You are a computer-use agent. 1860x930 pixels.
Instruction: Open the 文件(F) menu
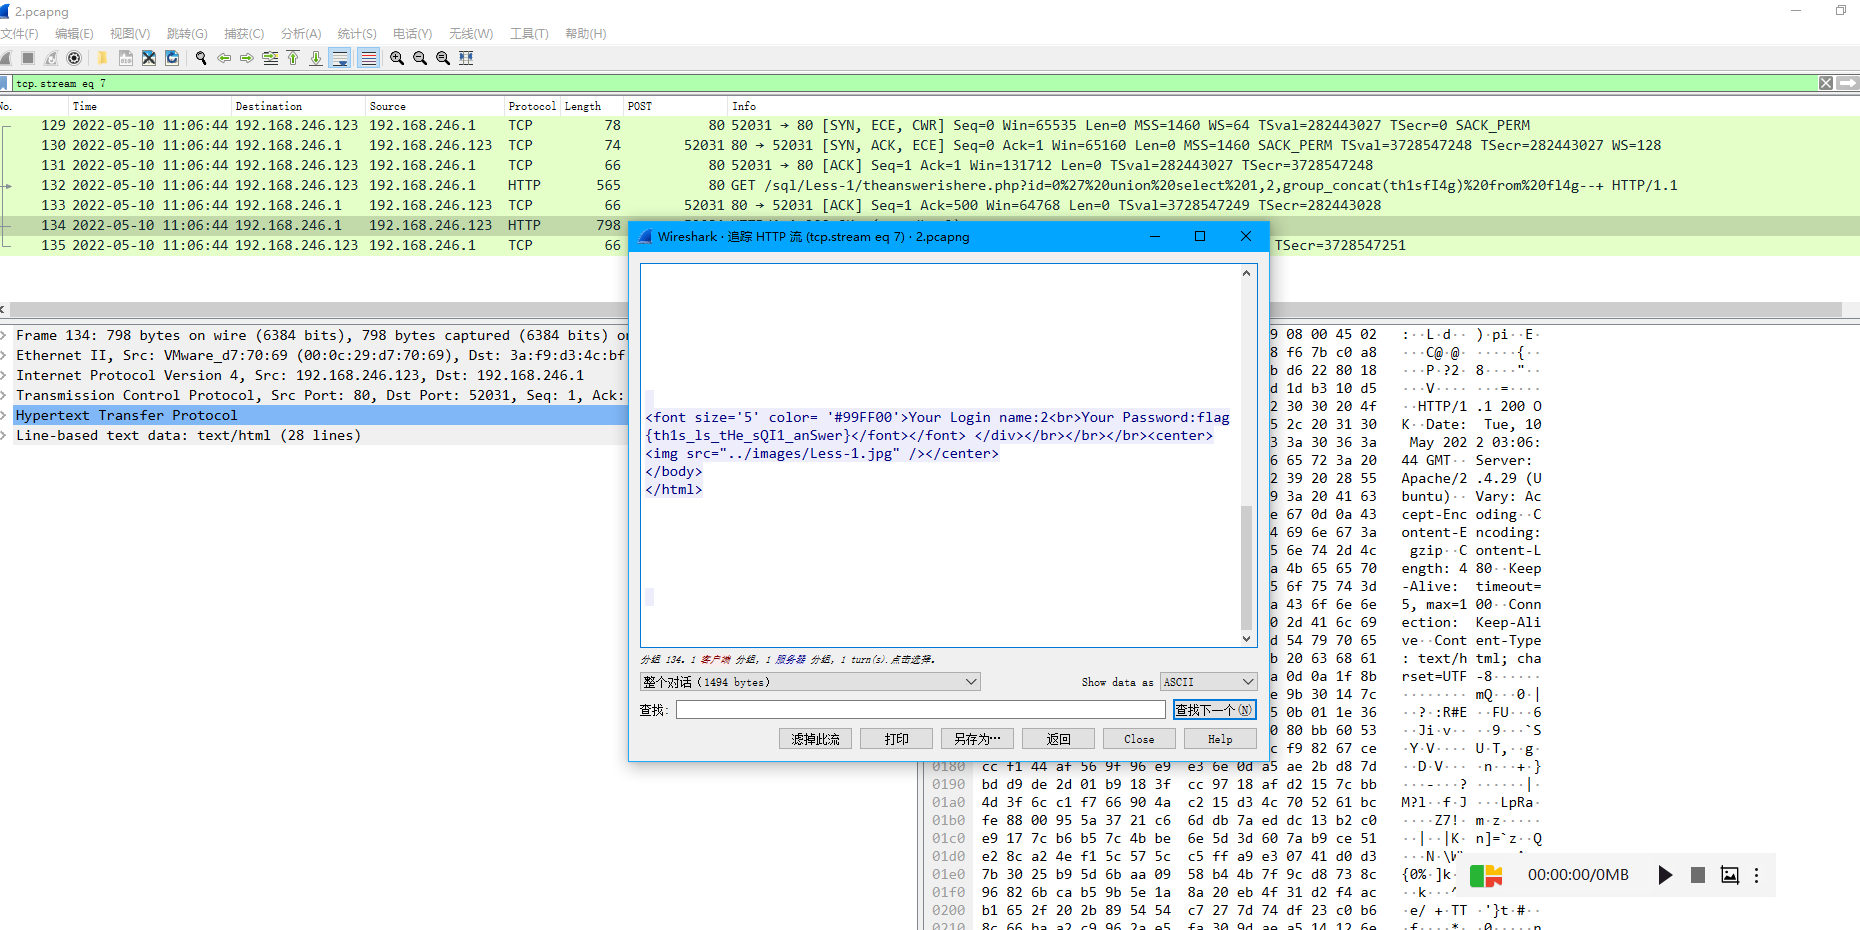pyautogui.click(x=19, y=34)
